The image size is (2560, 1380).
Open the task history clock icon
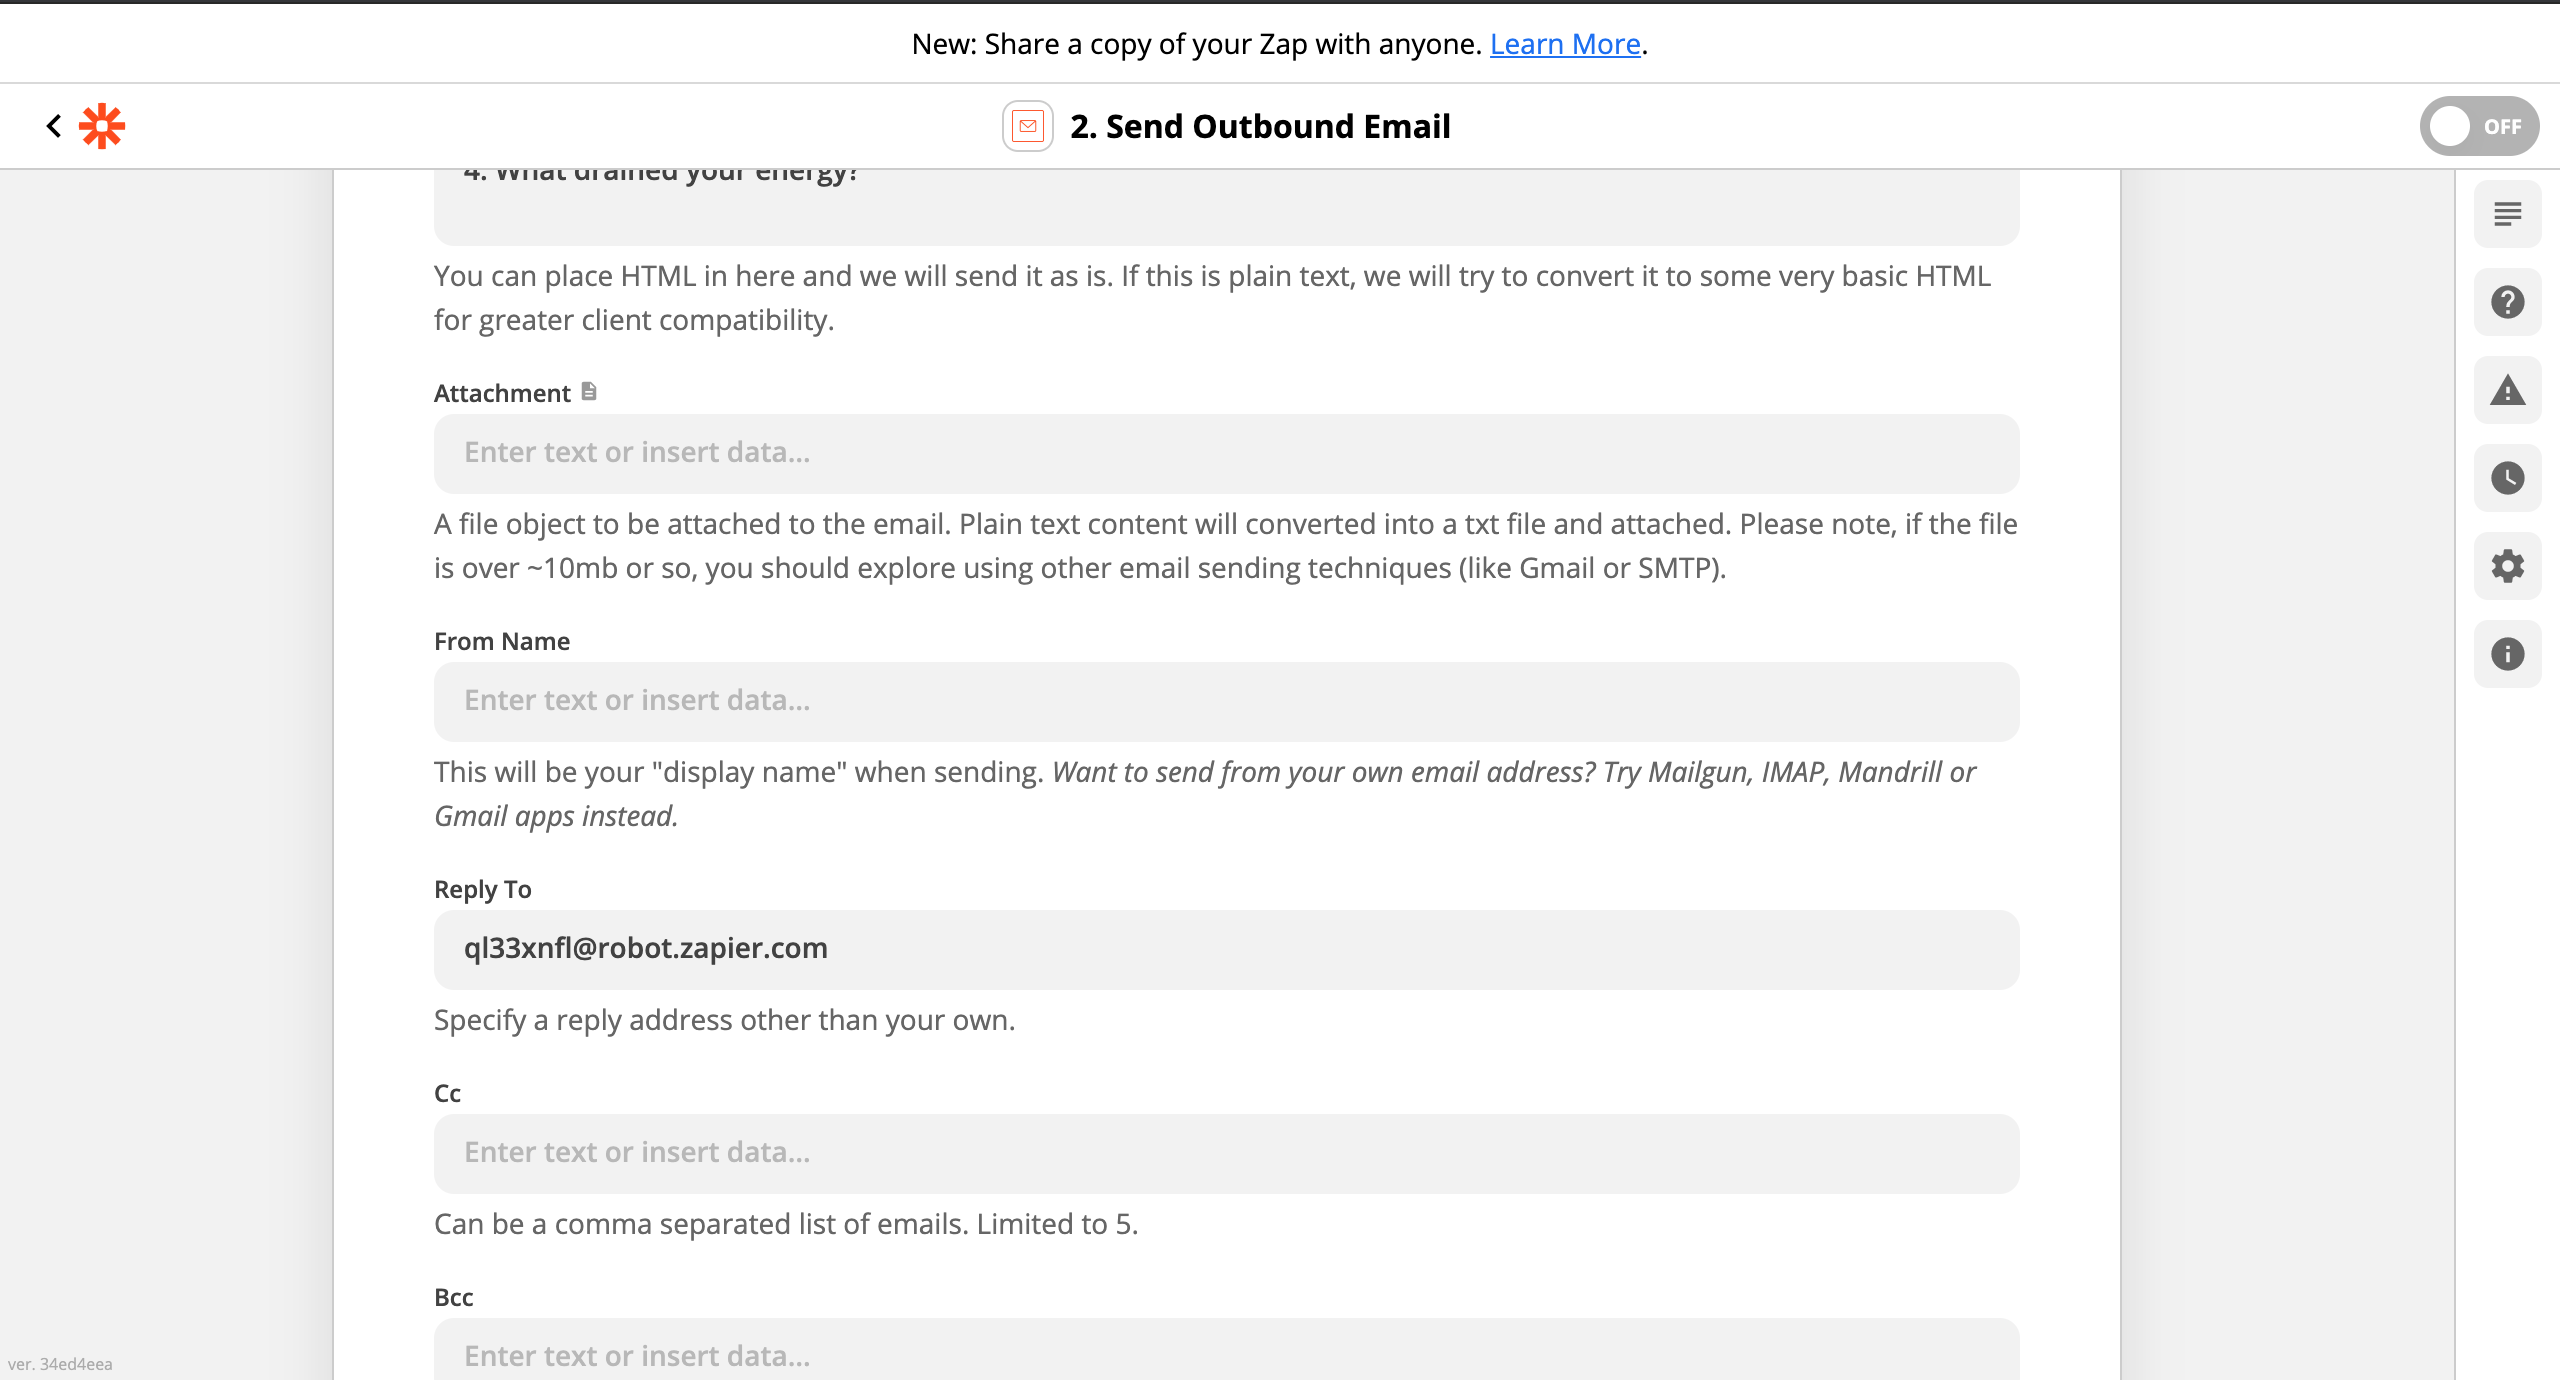(x=2508, y=478)
